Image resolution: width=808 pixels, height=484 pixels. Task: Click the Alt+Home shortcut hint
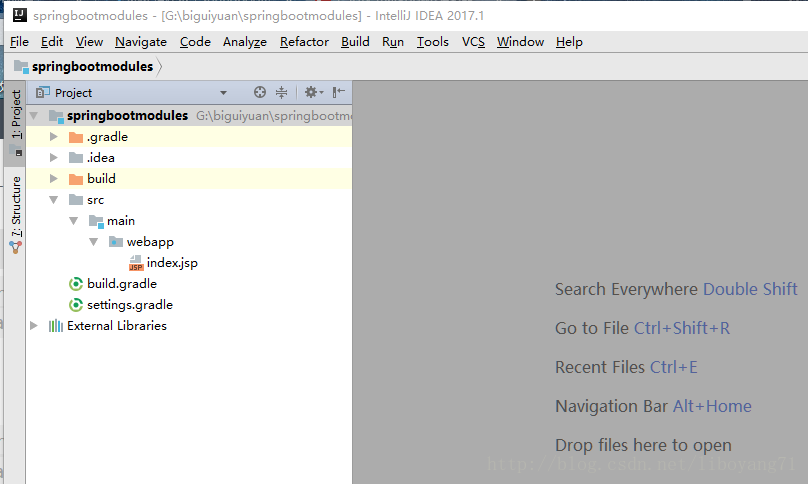(712, 406)
